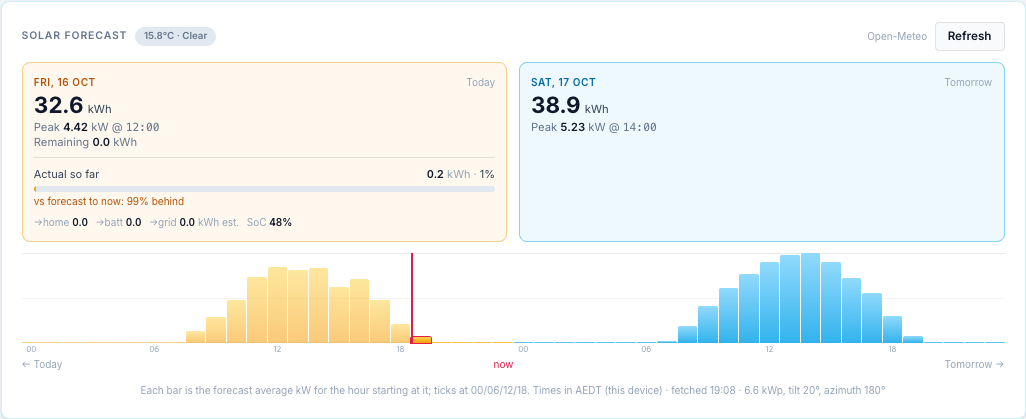1026x419 pixels.
Task: Click the SoC 48% value
Action: [x=269, y=223]
